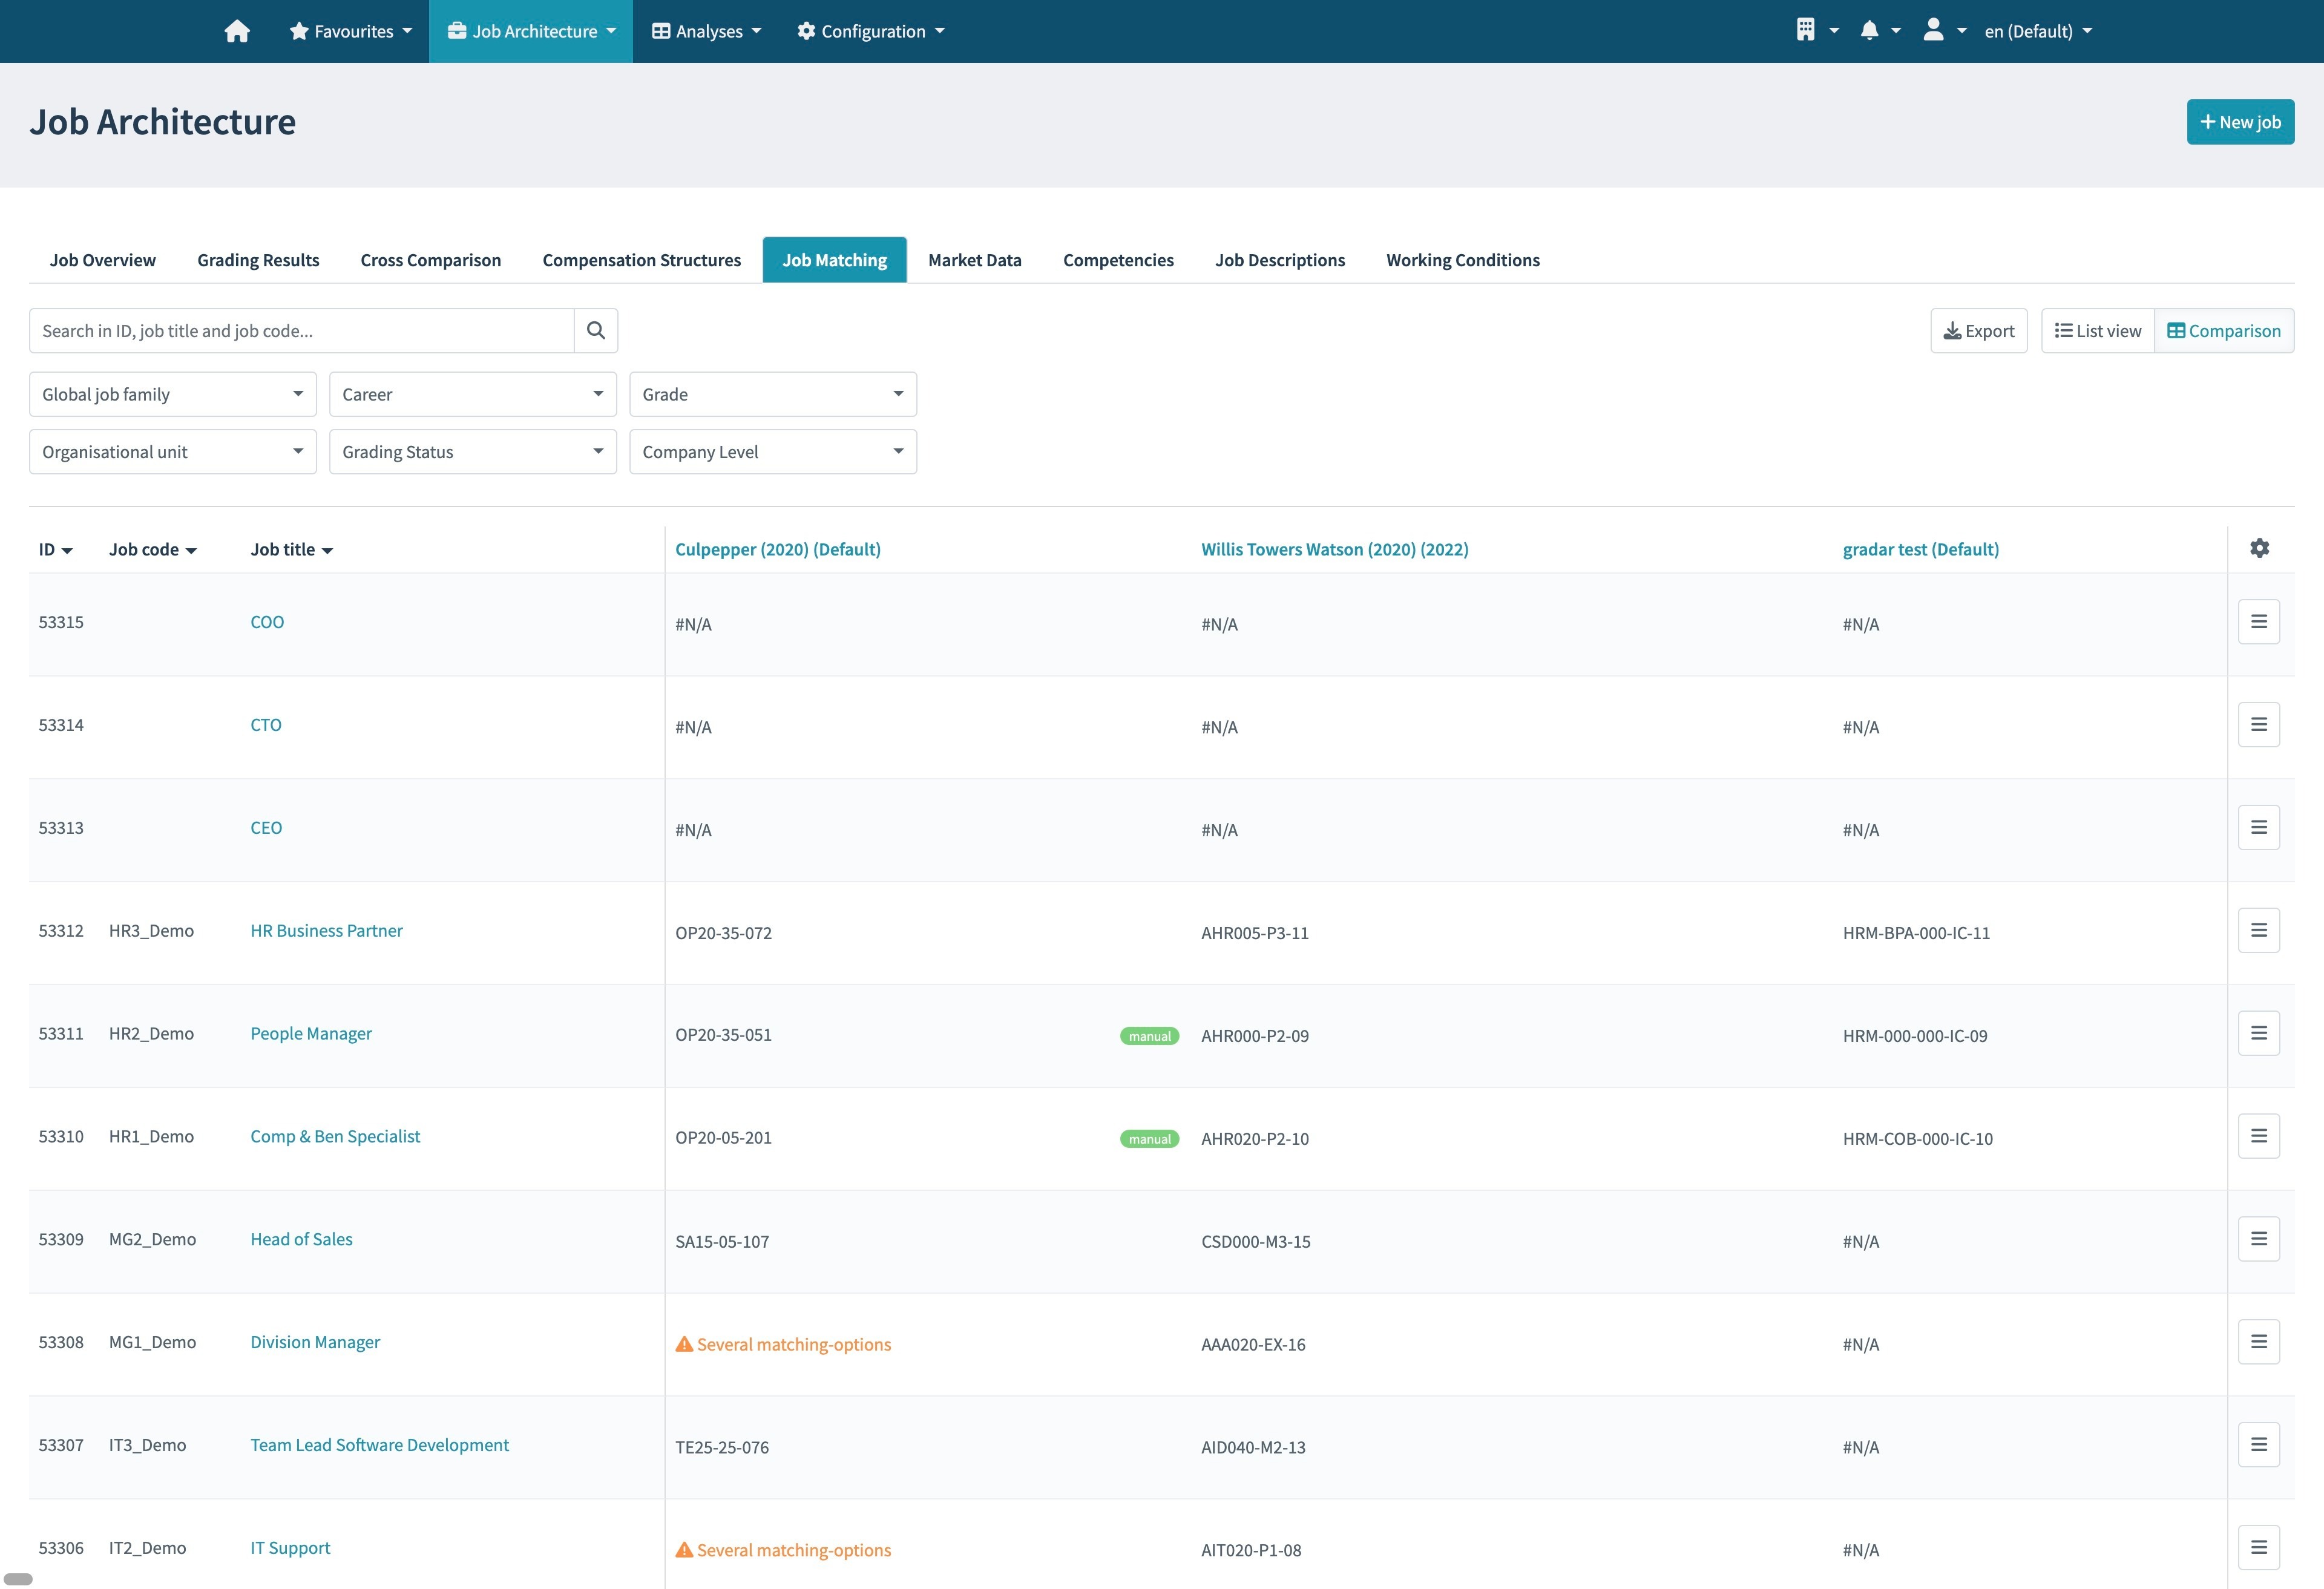Open the row actions menu for Head of Sales
This screenshot has width=2324, height=1589.
click(x=2259, y=1238)
